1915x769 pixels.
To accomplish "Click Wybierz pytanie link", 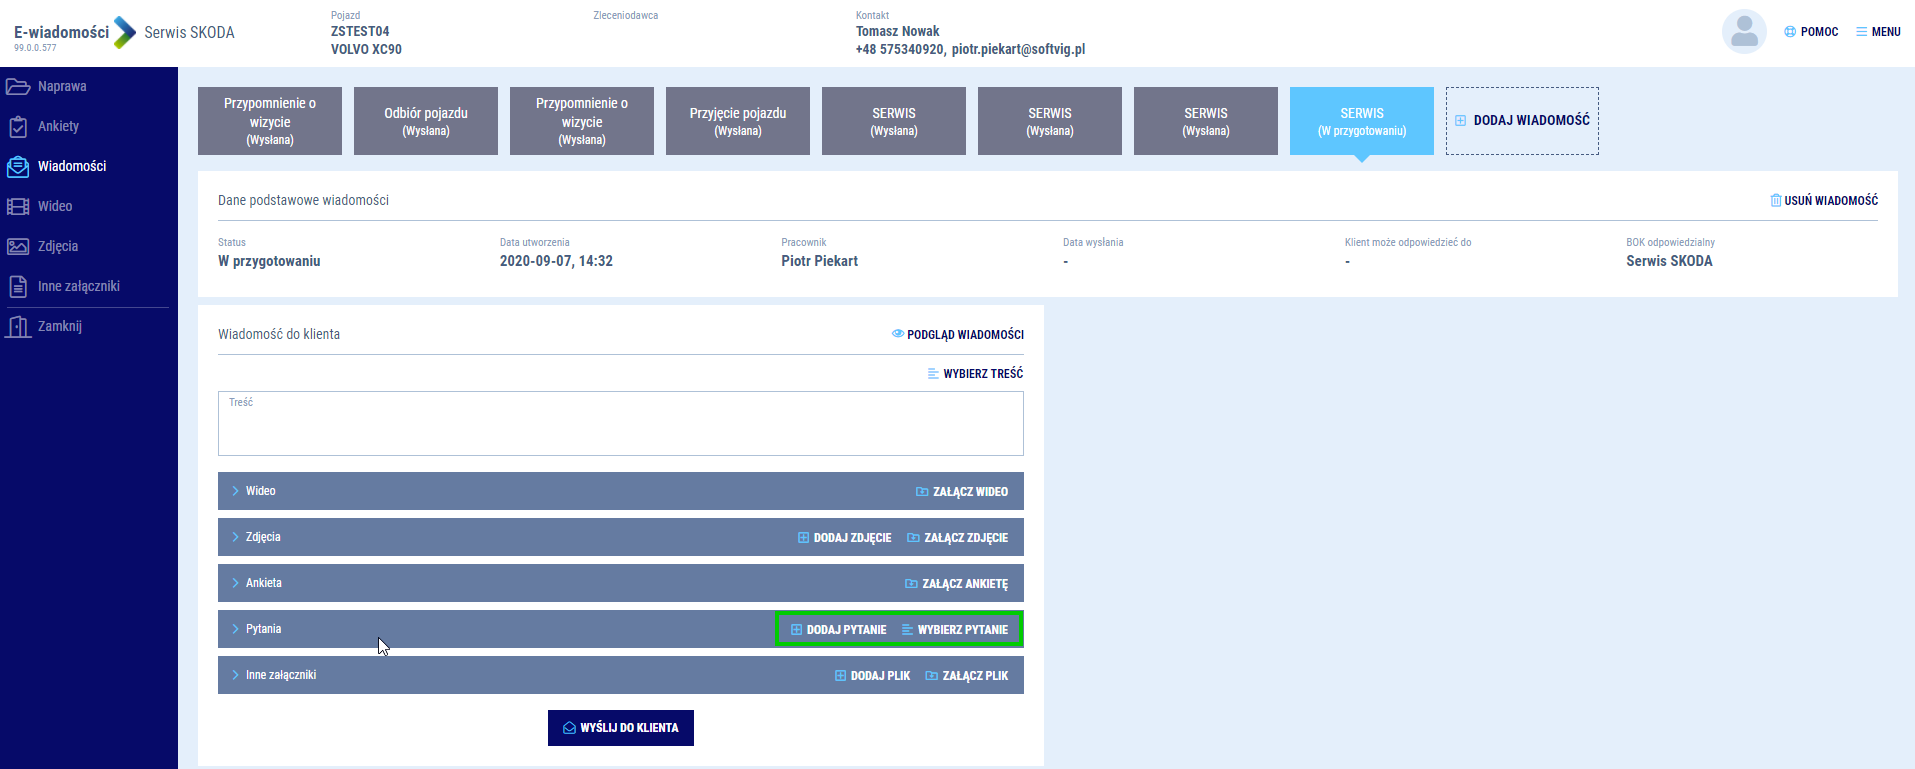I will tap(955, 630).
